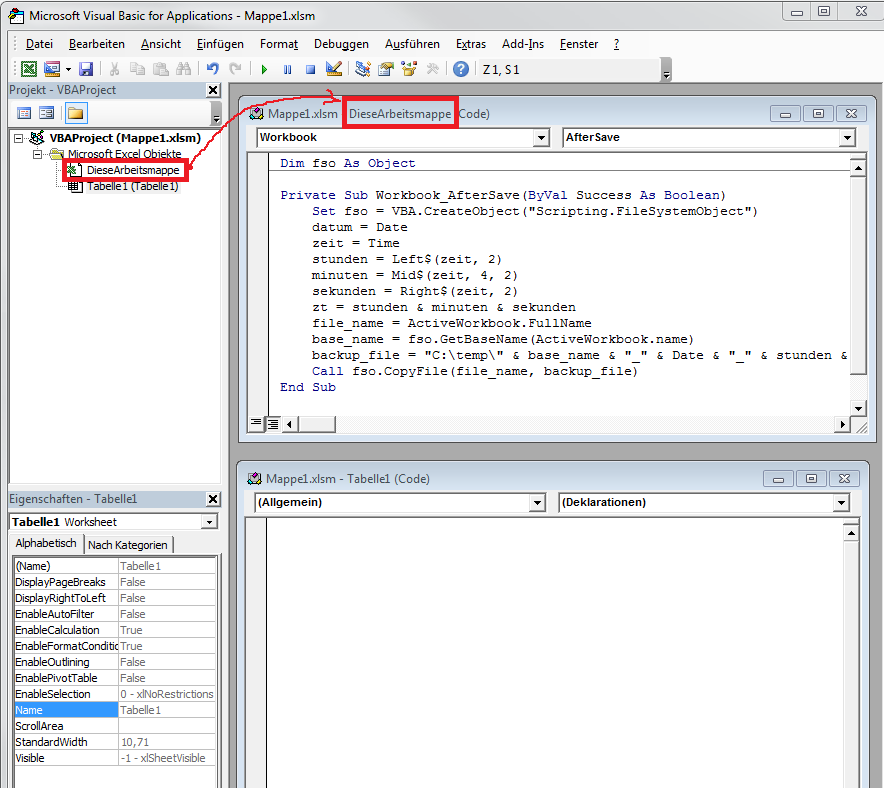This screenshot has width=884, height=788.
Task: Click right scroll arrow in DieseArbeitsmappe code window
Action: tap(842, 424)
